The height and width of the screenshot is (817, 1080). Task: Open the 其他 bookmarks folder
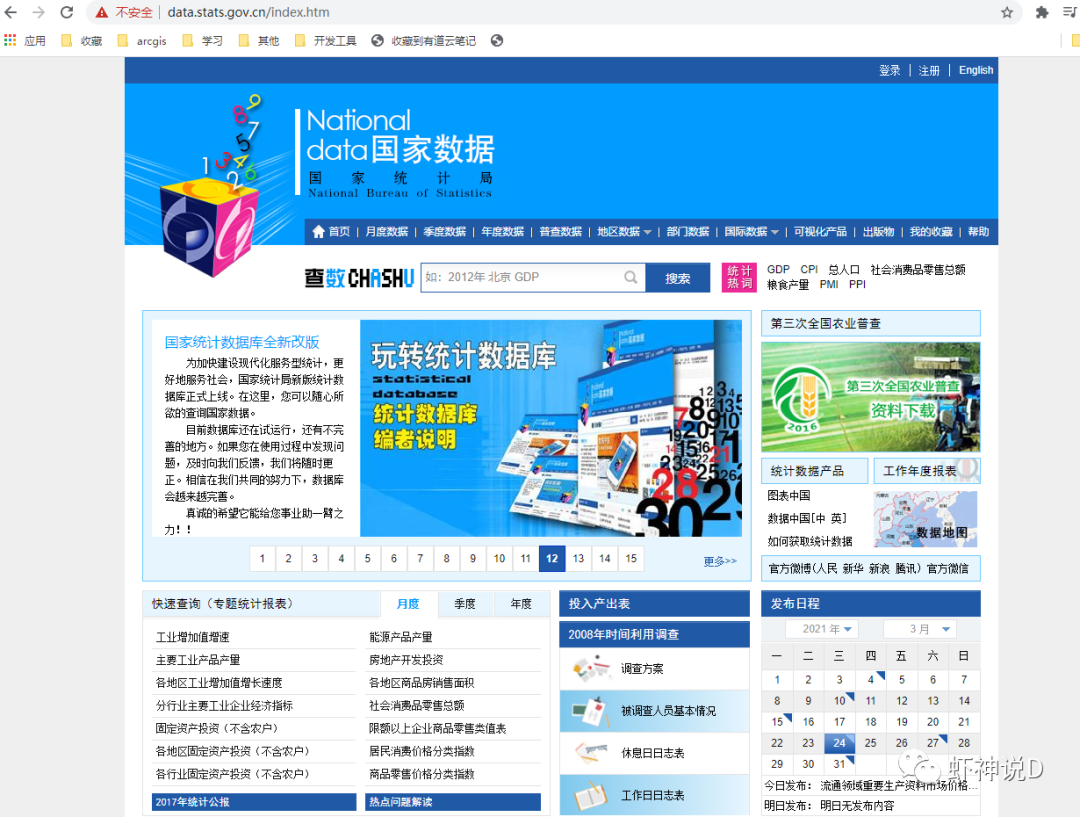(259, 41)
